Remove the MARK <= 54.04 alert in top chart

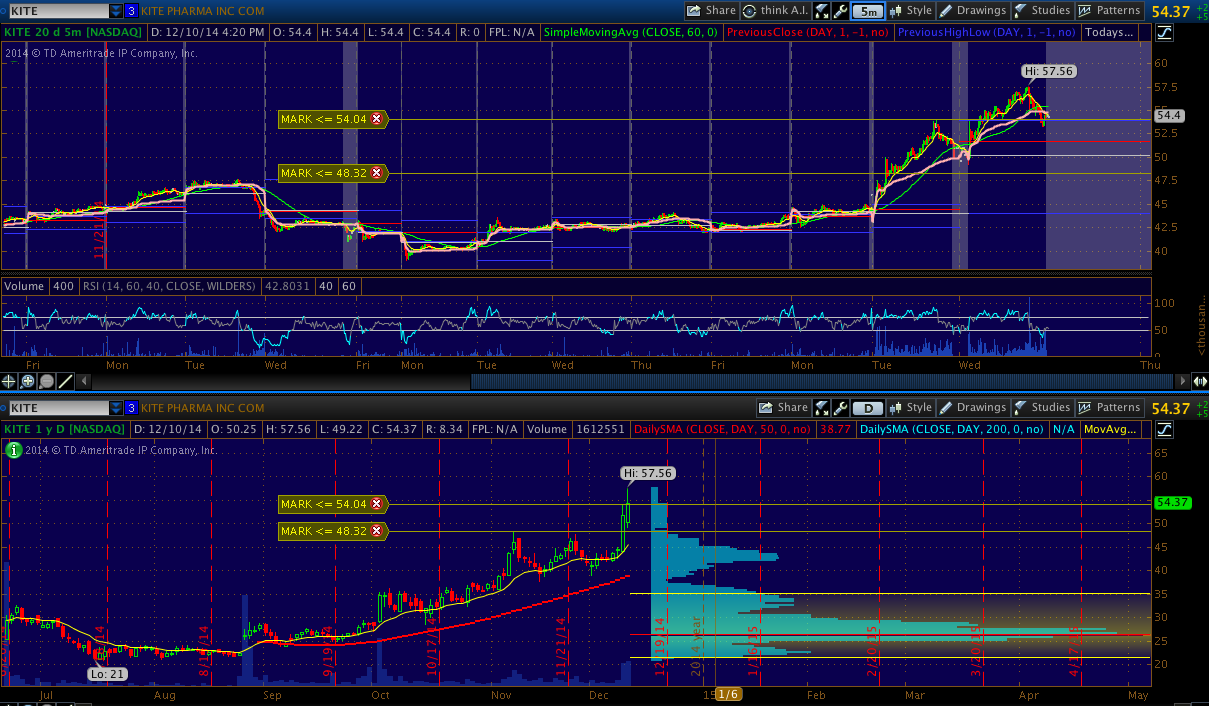tap(376, 119)
